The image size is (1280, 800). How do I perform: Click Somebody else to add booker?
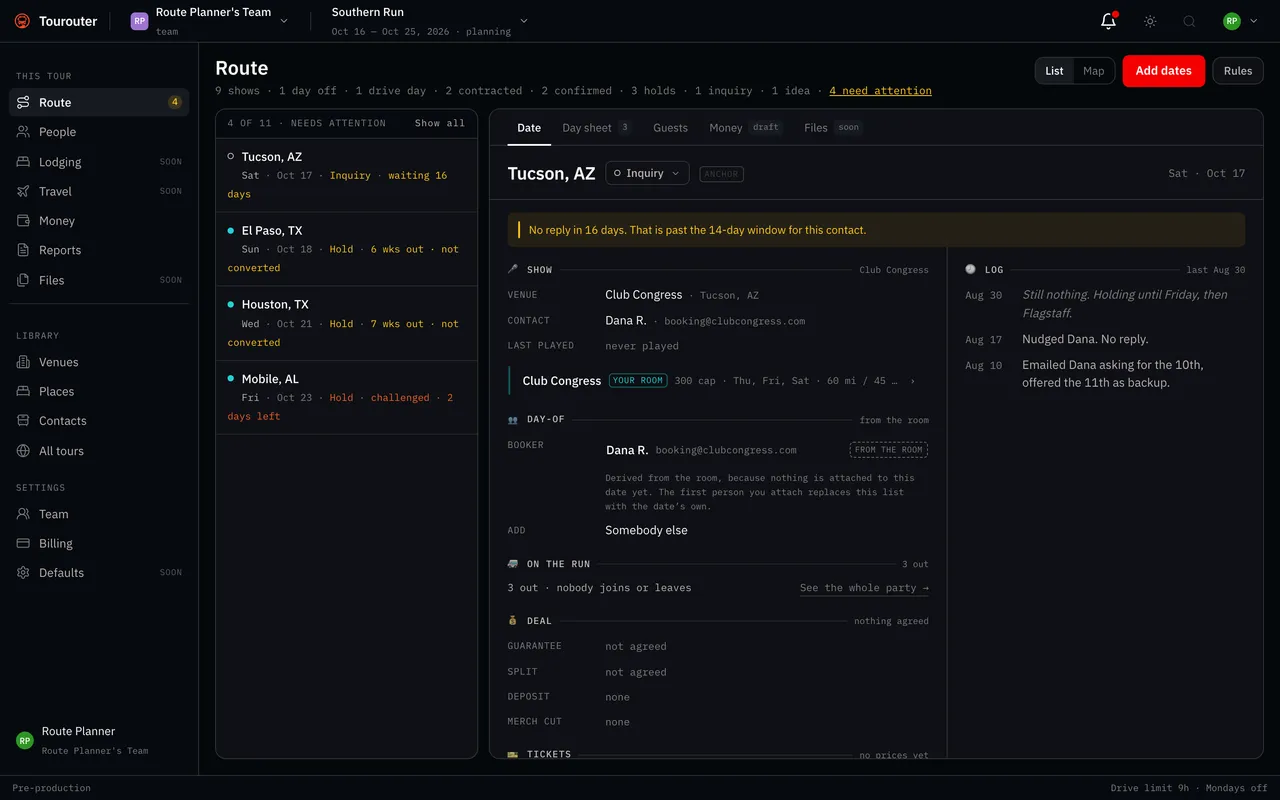pos(646,530)
